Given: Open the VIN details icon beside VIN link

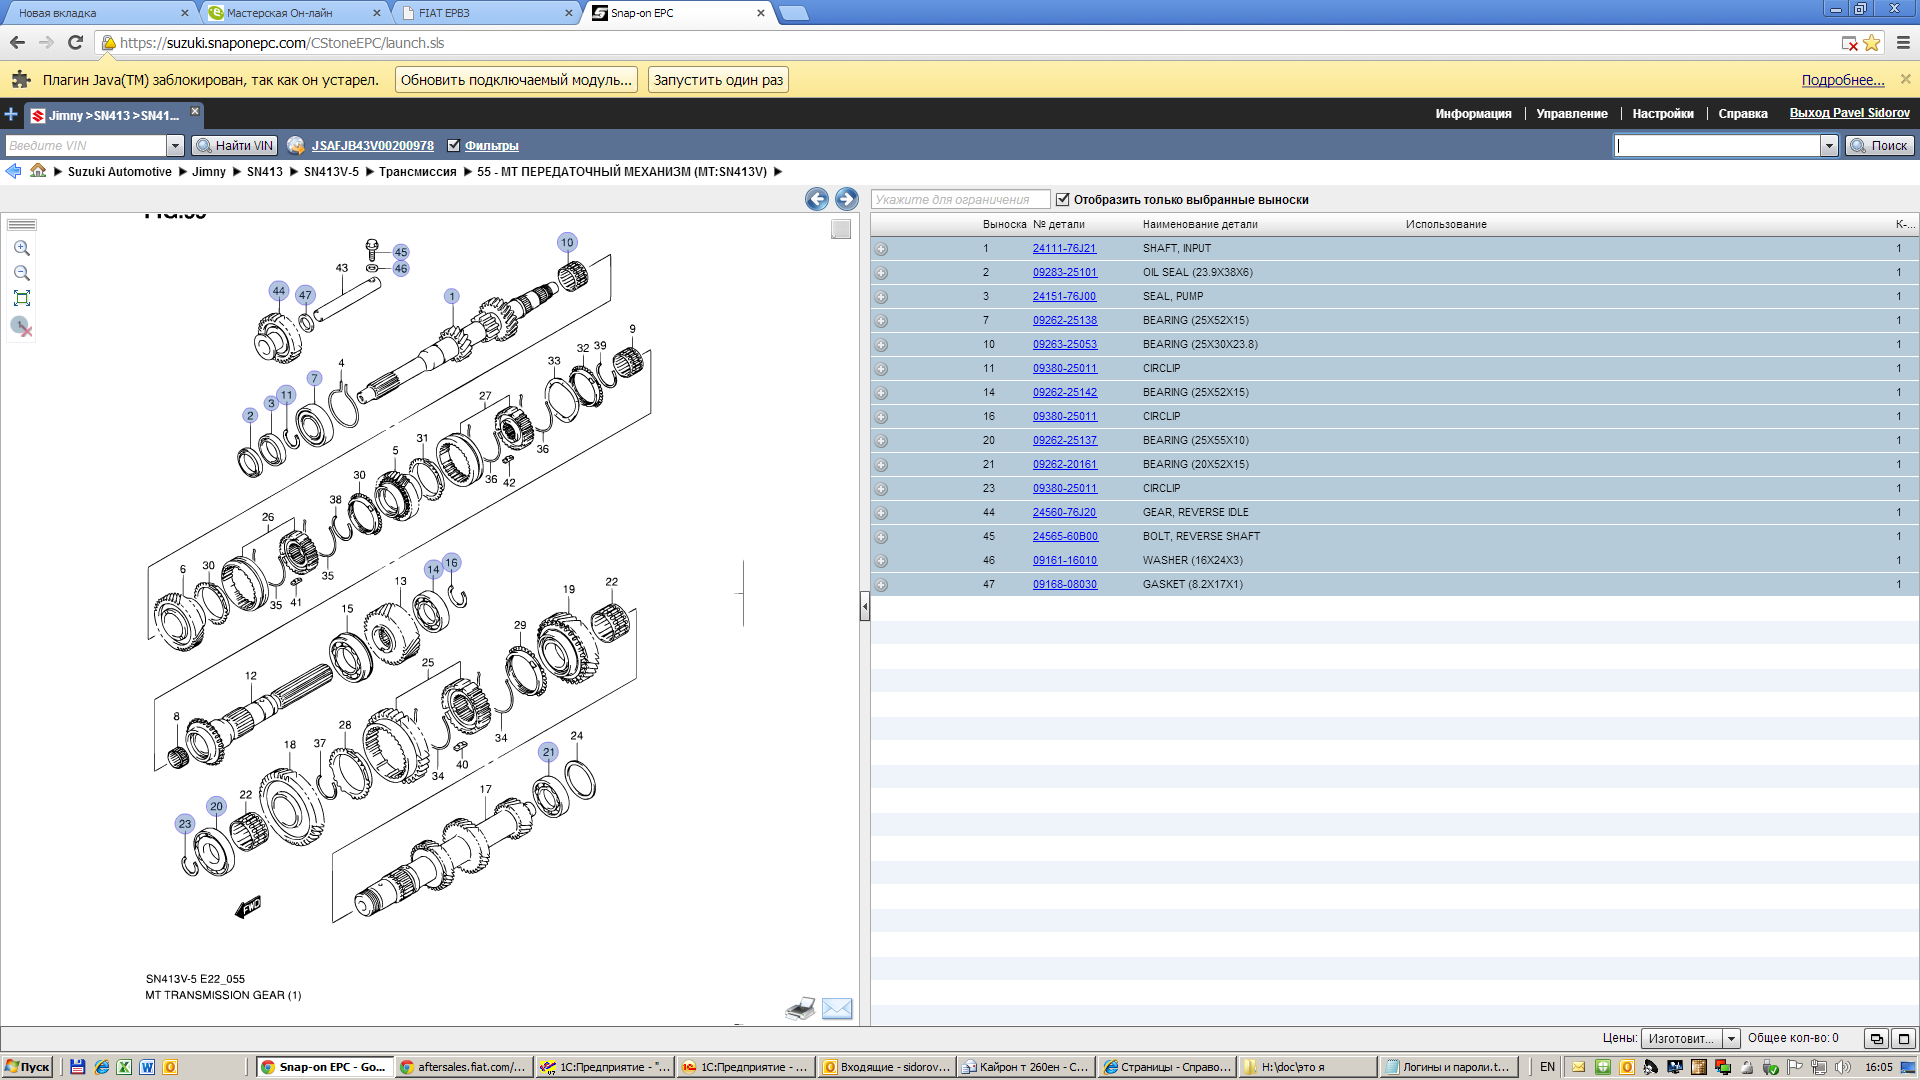Looking at the screenshot, I should click(296, 145).
